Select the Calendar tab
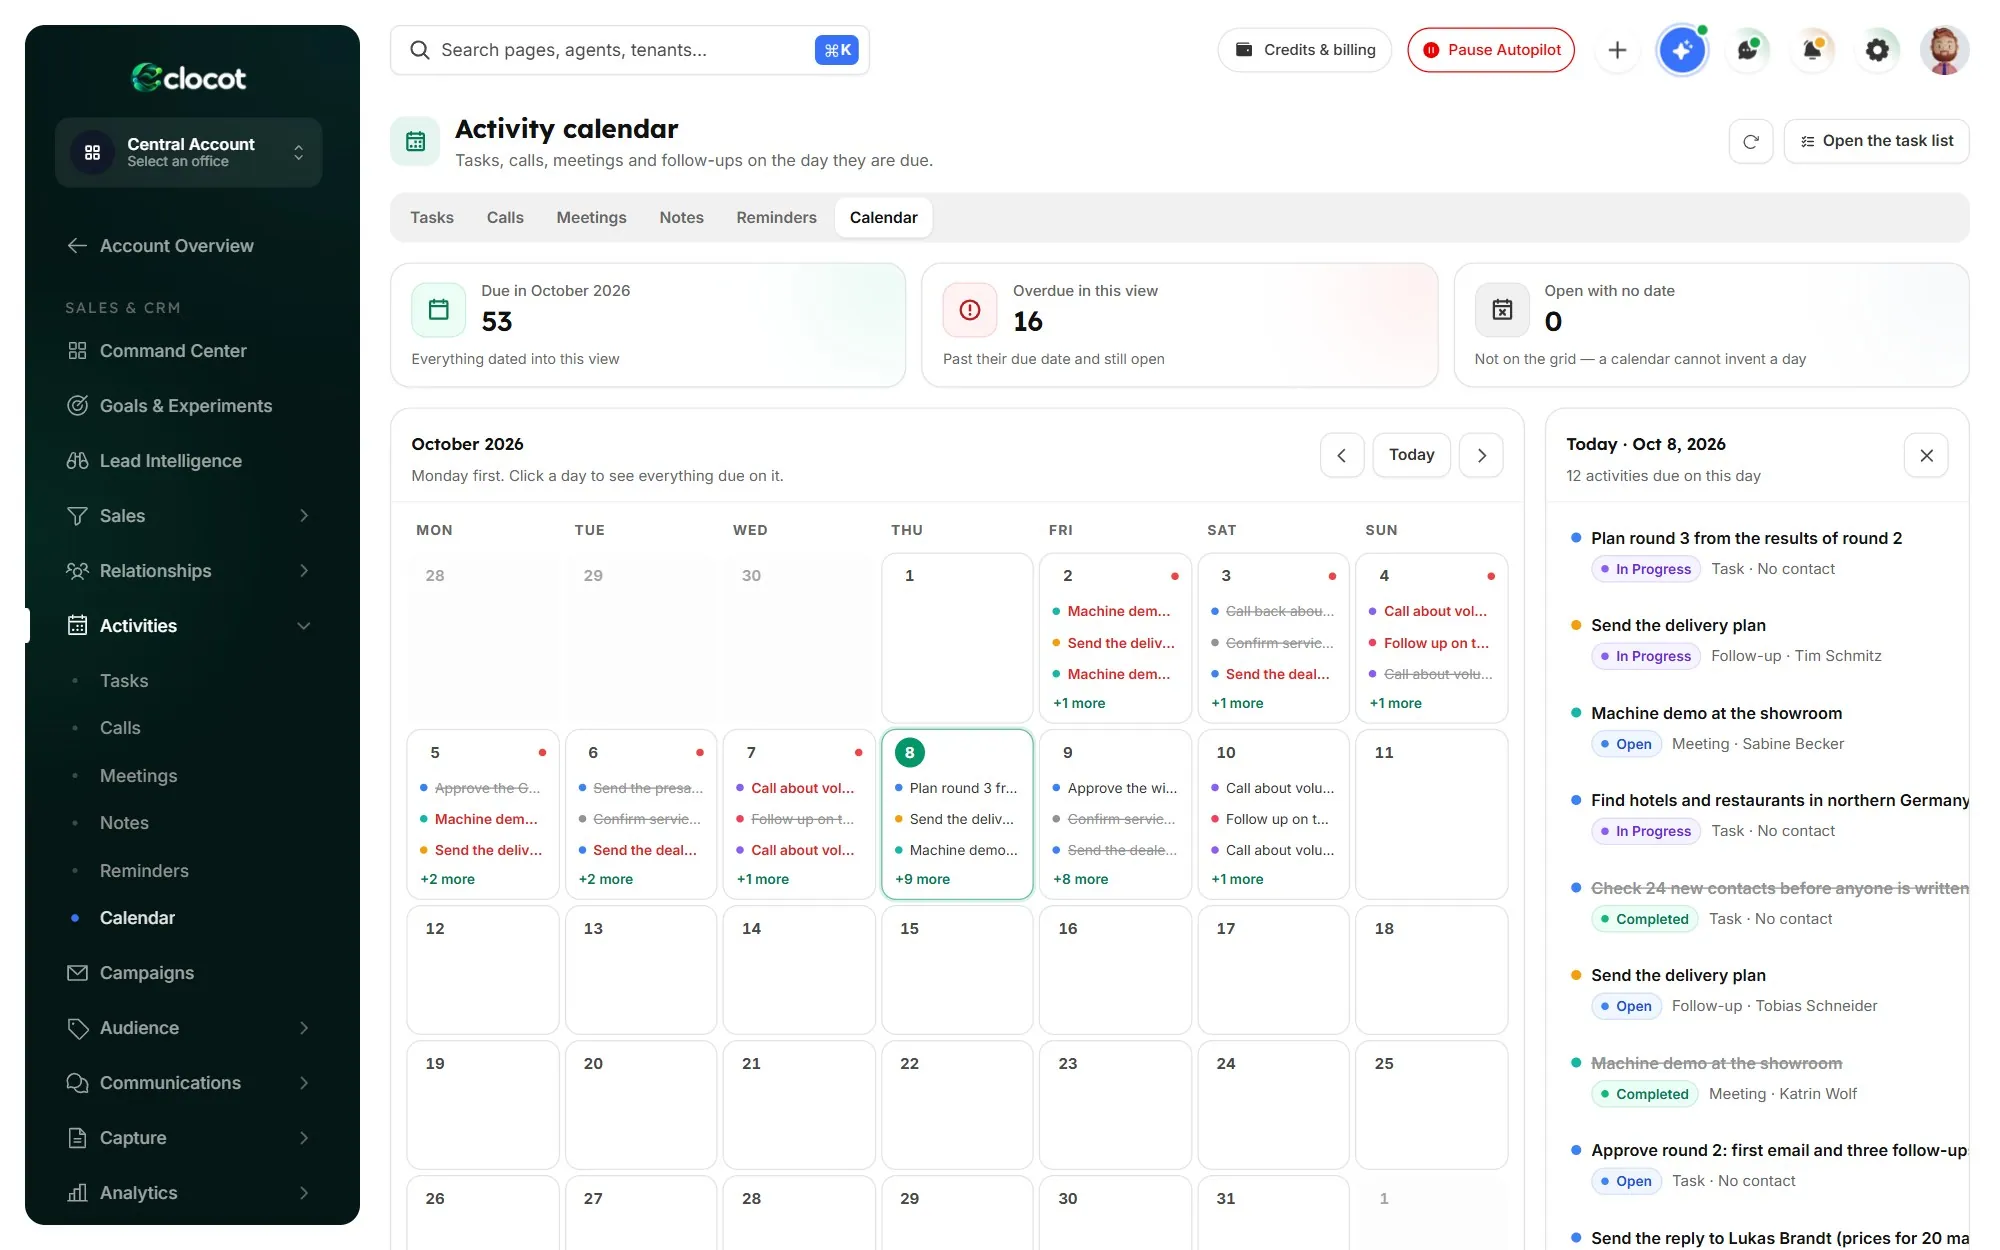2000x1250 pixels. [883, 218]
